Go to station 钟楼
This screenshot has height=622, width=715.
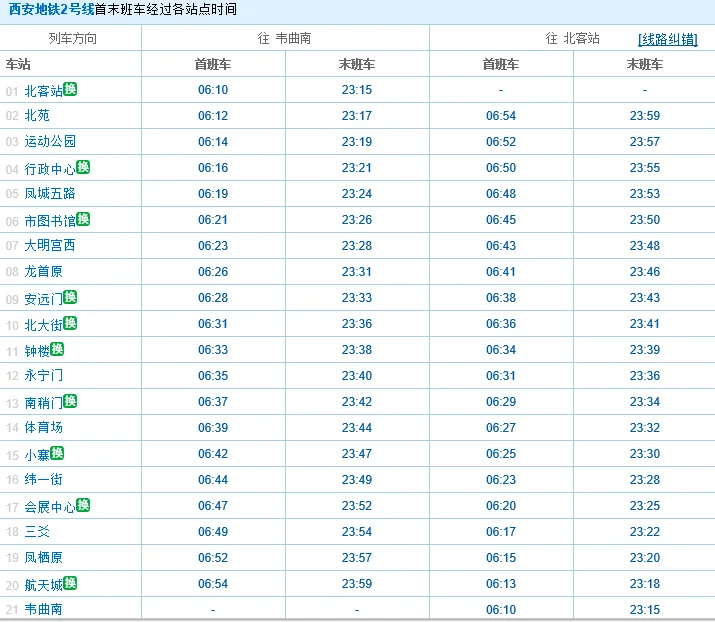coord(37,351)
